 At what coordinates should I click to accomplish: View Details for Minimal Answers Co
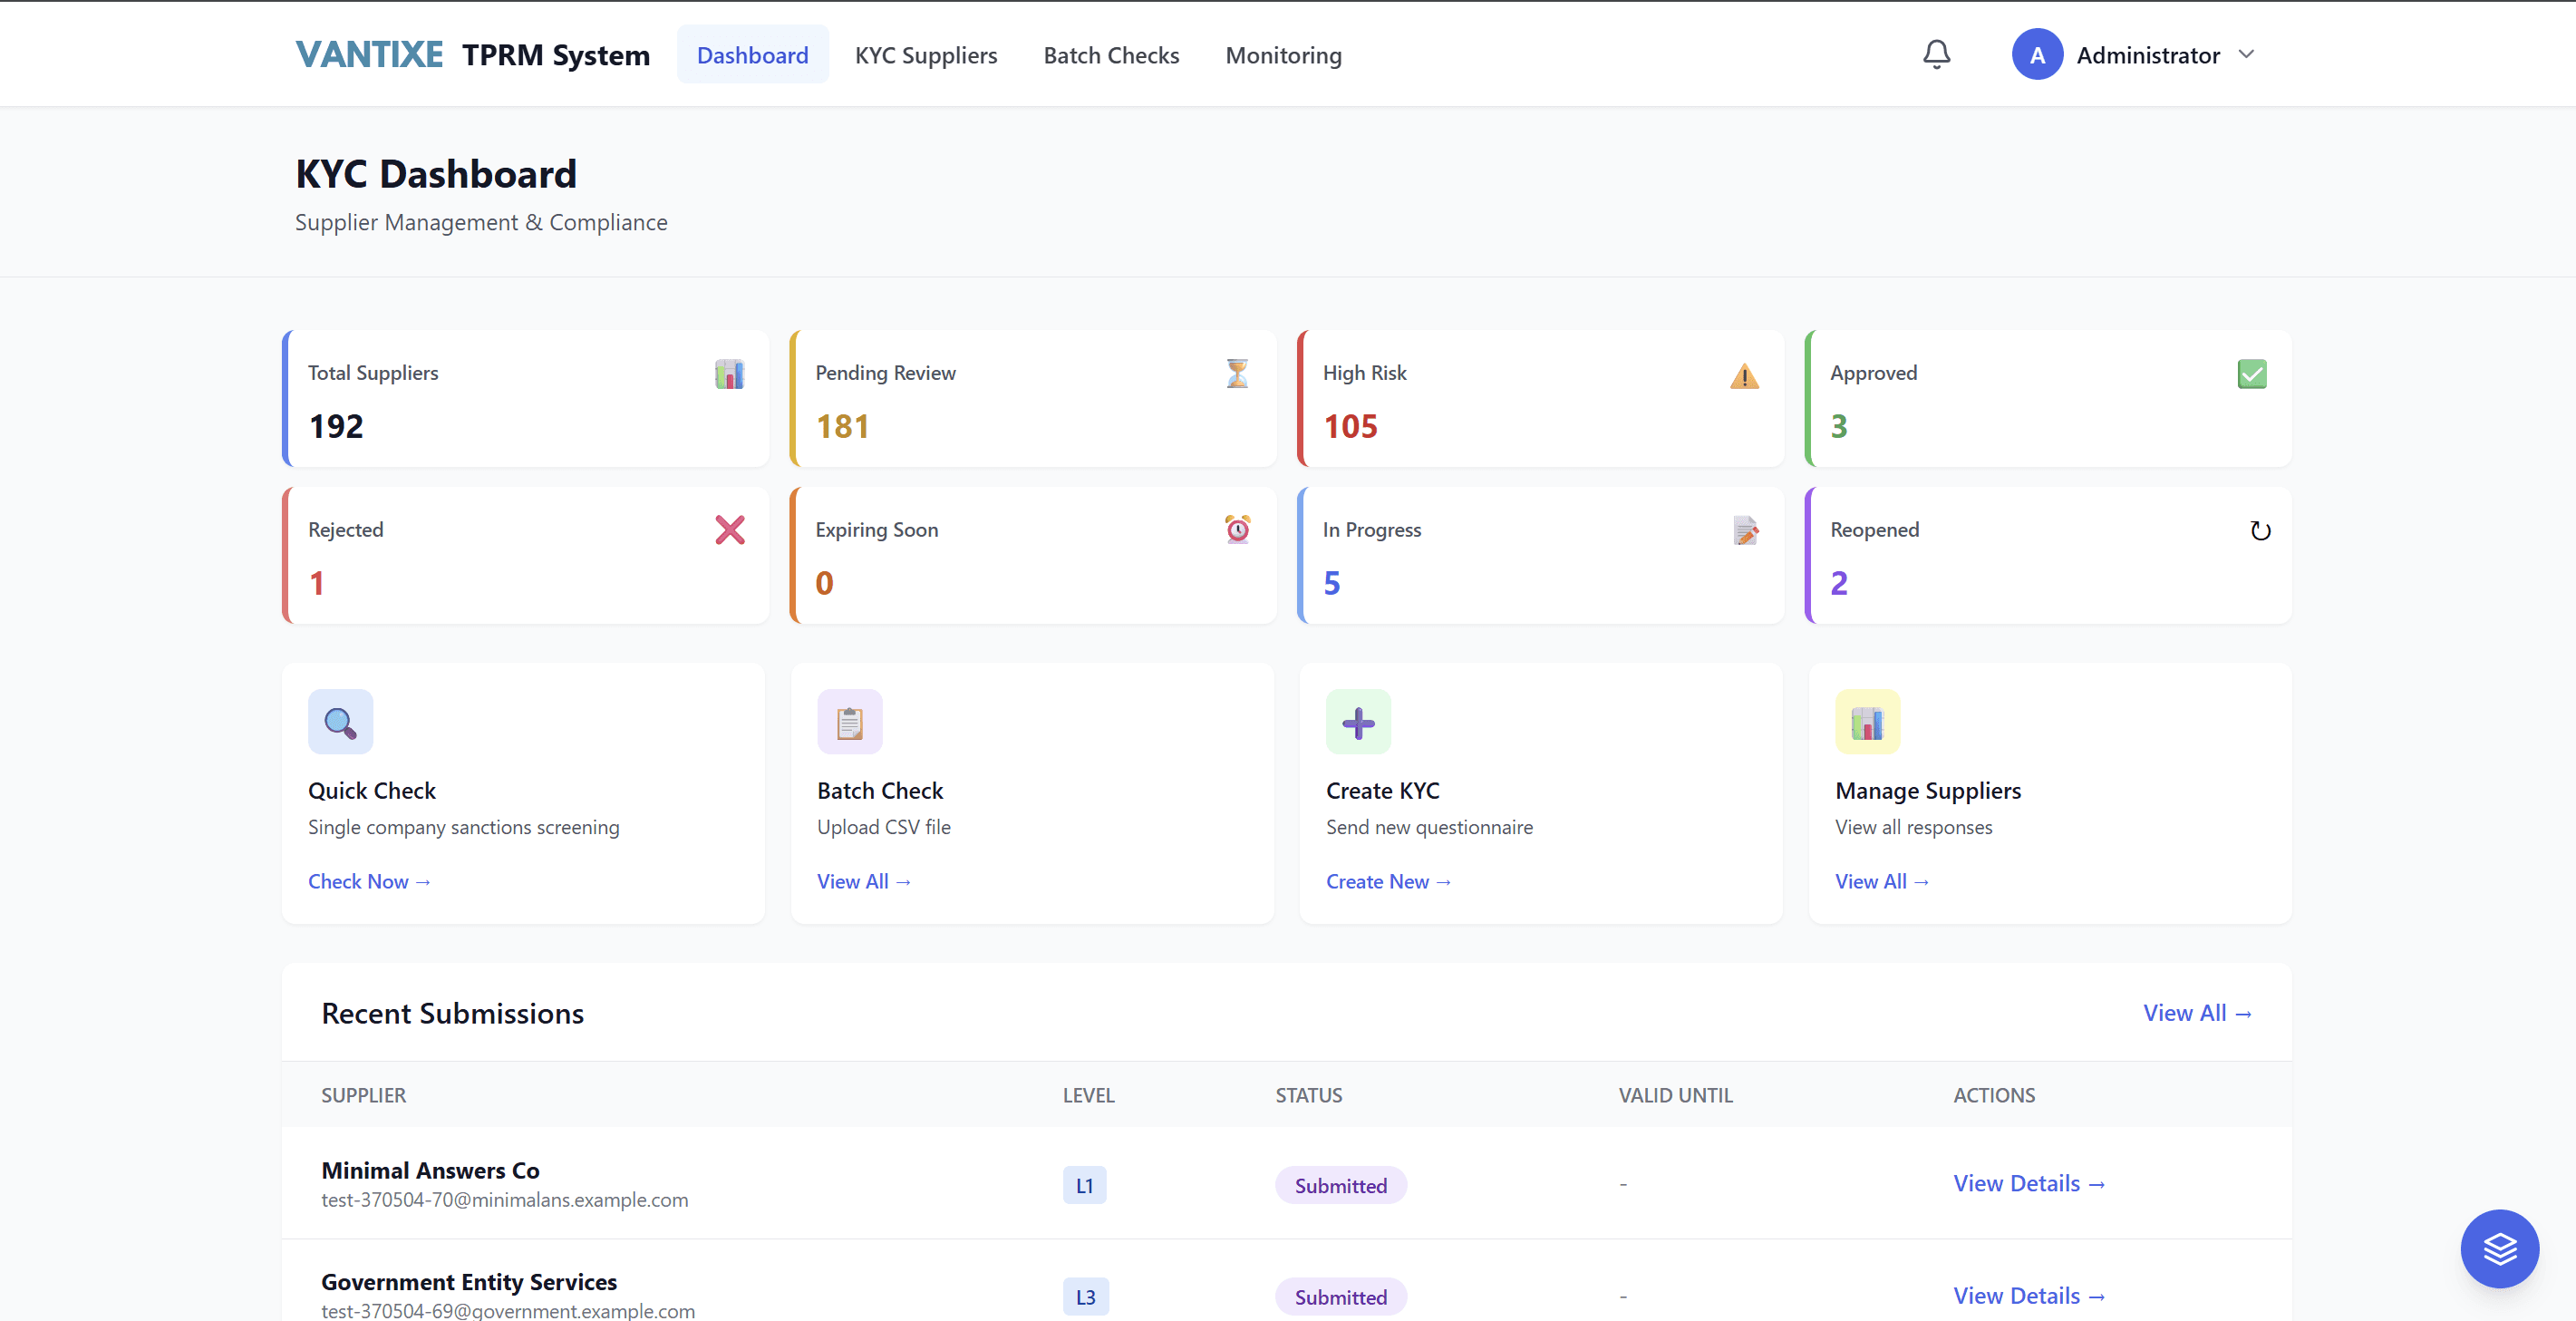point(2028,1183)
